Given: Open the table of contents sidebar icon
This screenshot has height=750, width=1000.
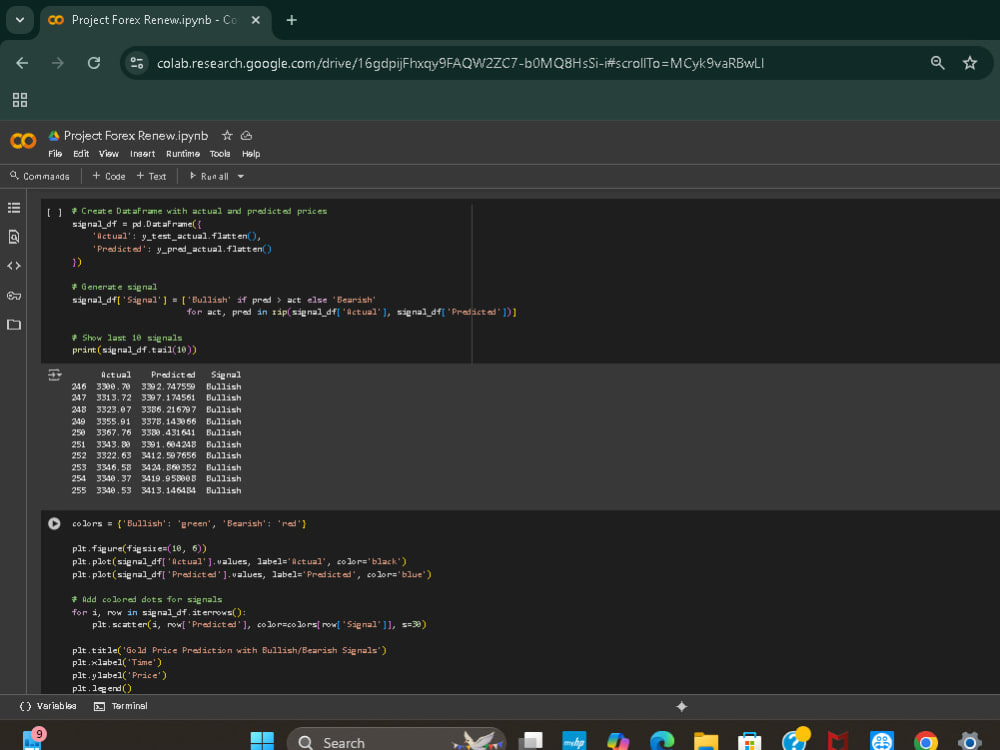Looking at the screenshot, I should tap(14, 208).
